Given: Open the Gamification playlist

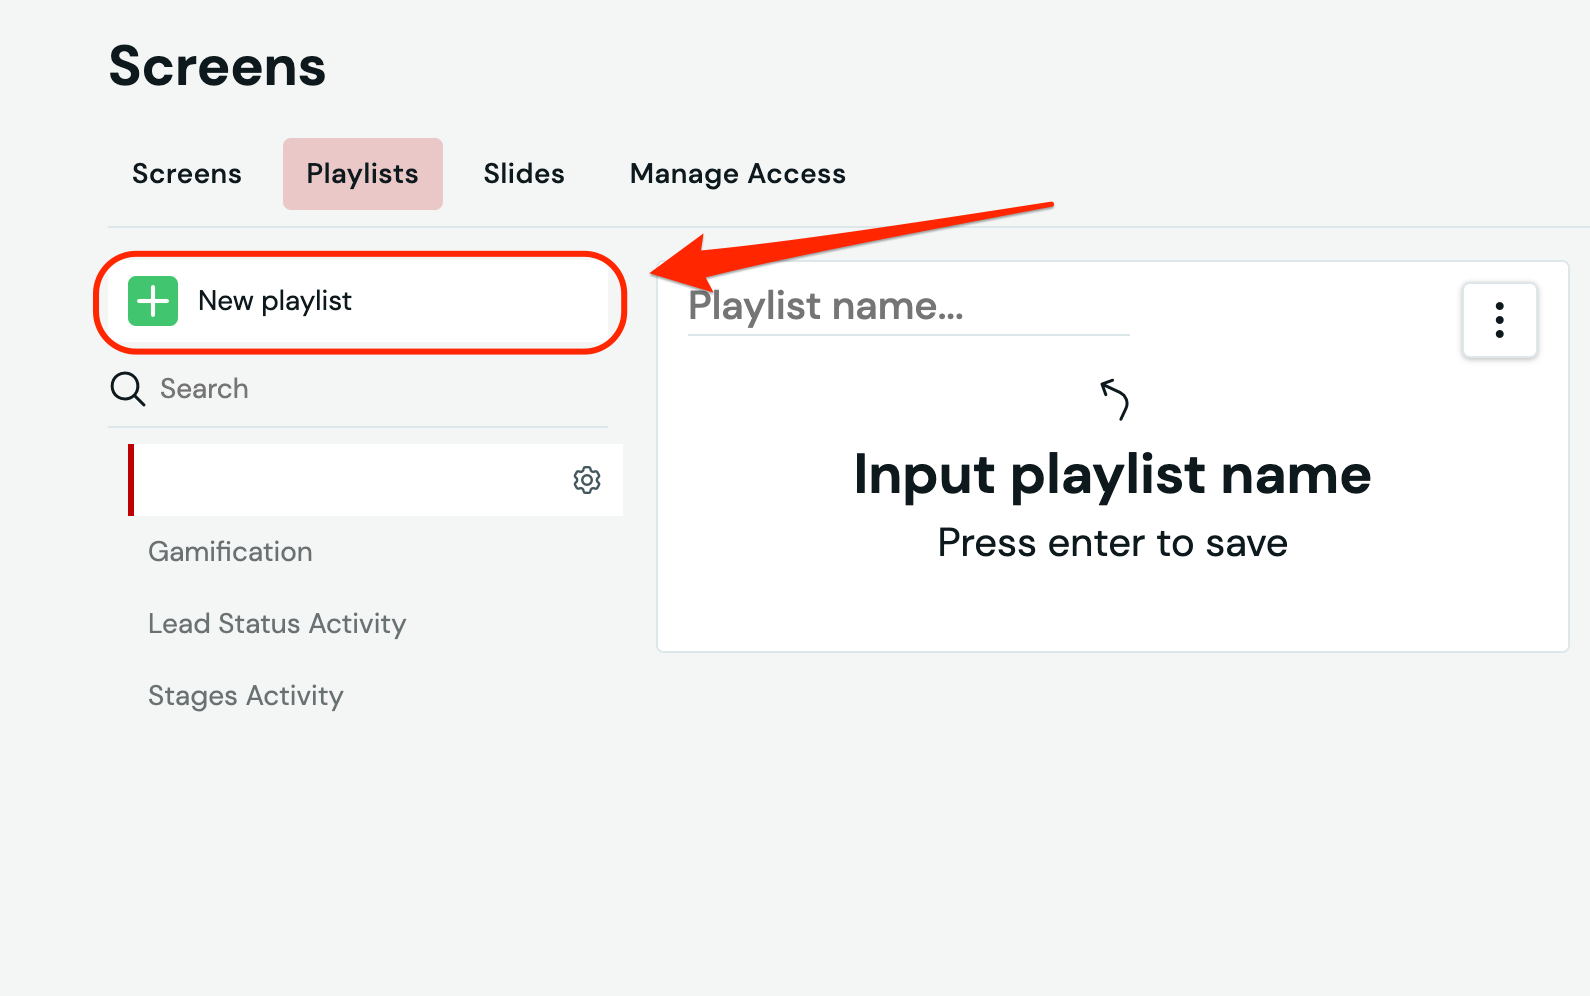Looking at the screenshot, I should [x=230, y=552].
